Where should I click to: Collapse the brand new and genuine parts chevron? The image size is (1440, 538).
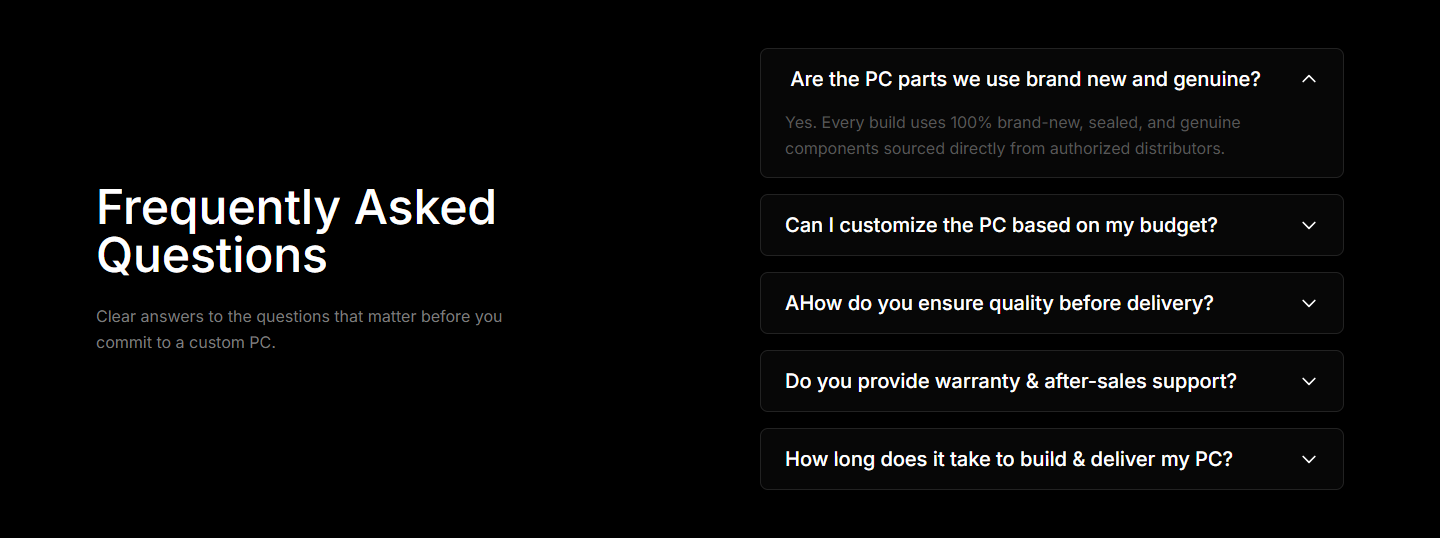pos(1309,79)
